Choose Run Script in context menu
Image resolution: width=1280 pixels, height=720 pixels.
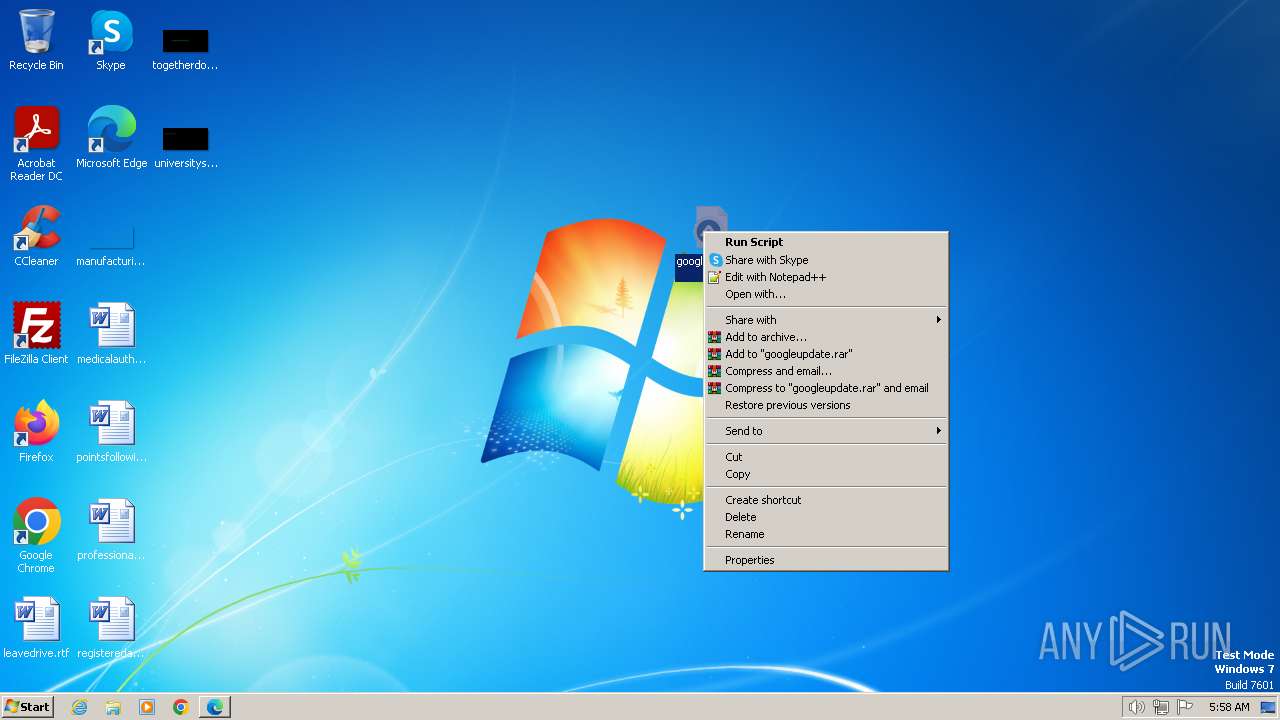(x=826, y=242)
